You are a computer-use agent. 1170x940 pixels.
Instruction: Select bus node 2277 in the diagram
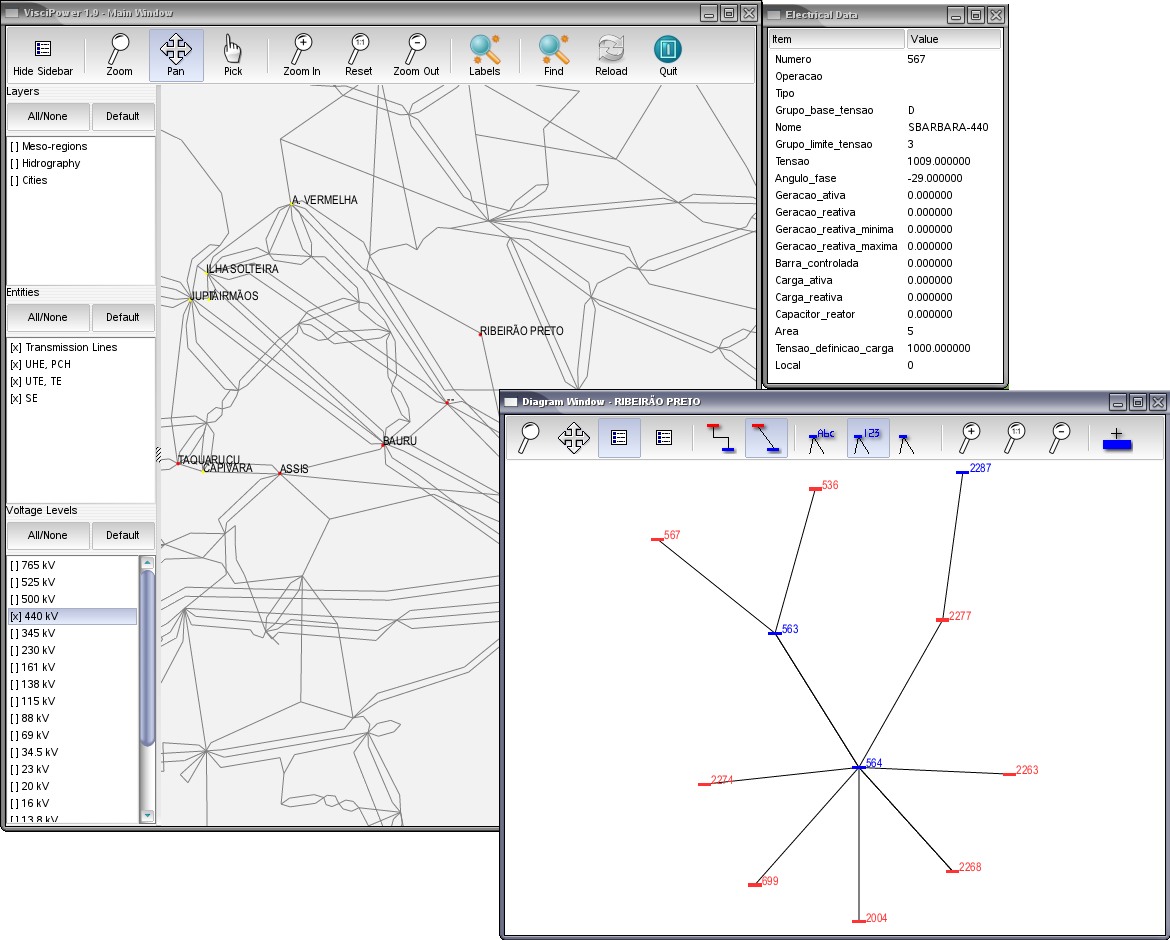tap(943, 620)
